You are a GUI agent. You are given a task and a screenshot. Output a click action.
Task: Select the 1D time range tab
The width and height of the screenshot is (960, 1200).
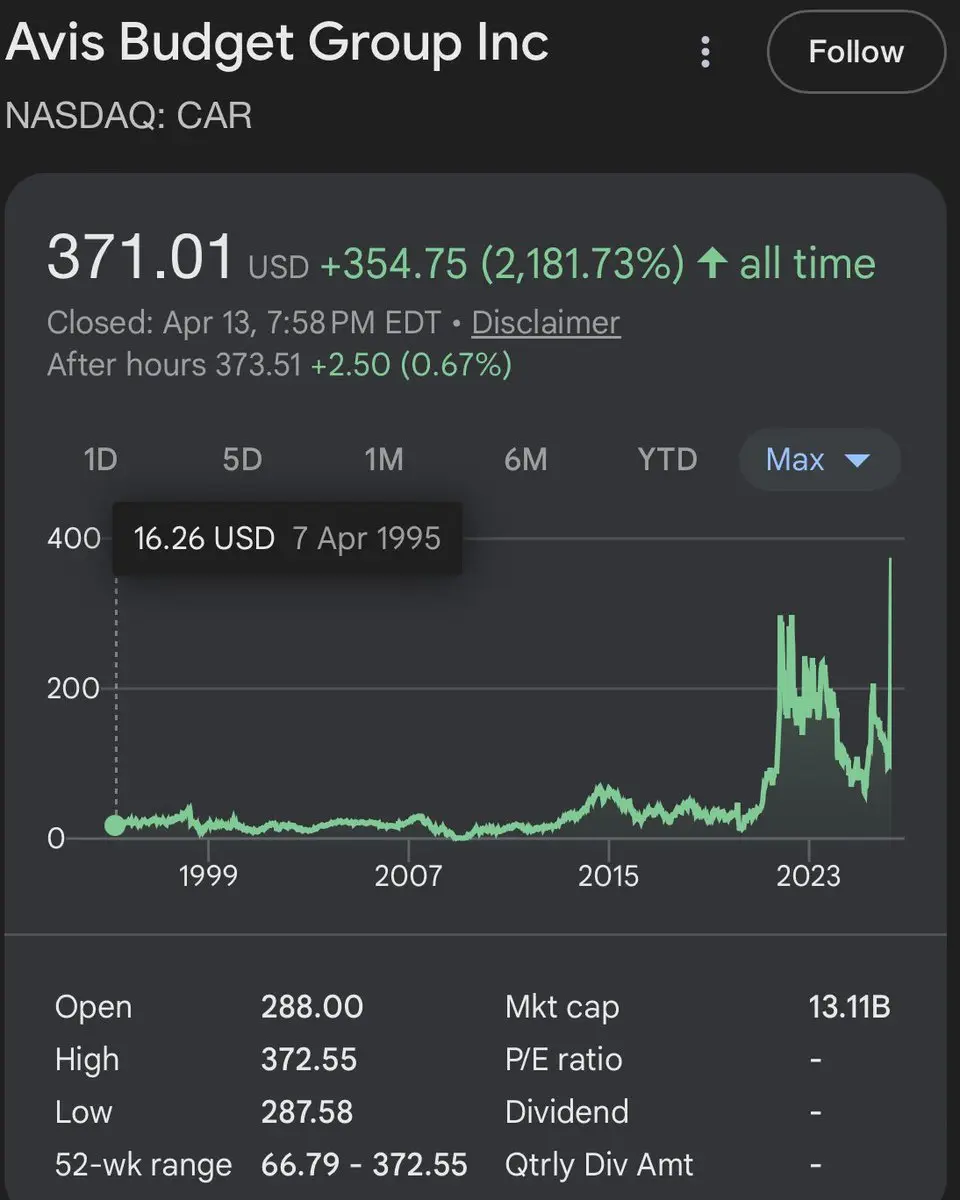(100, 460)
